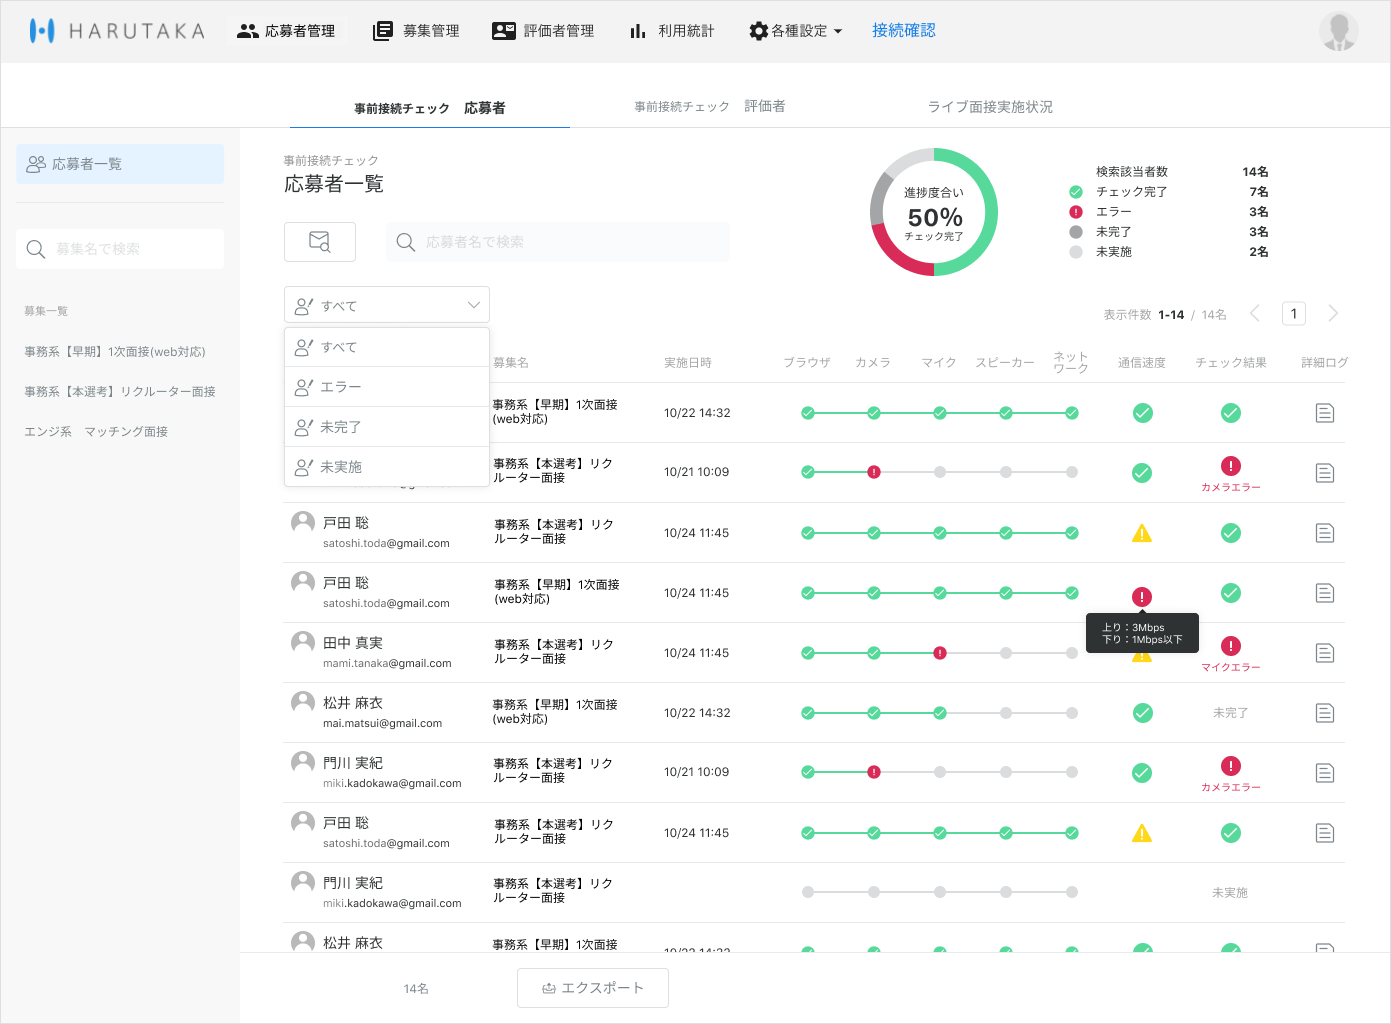Switch to ライブ面接実施状況 tab

point(990,107)
